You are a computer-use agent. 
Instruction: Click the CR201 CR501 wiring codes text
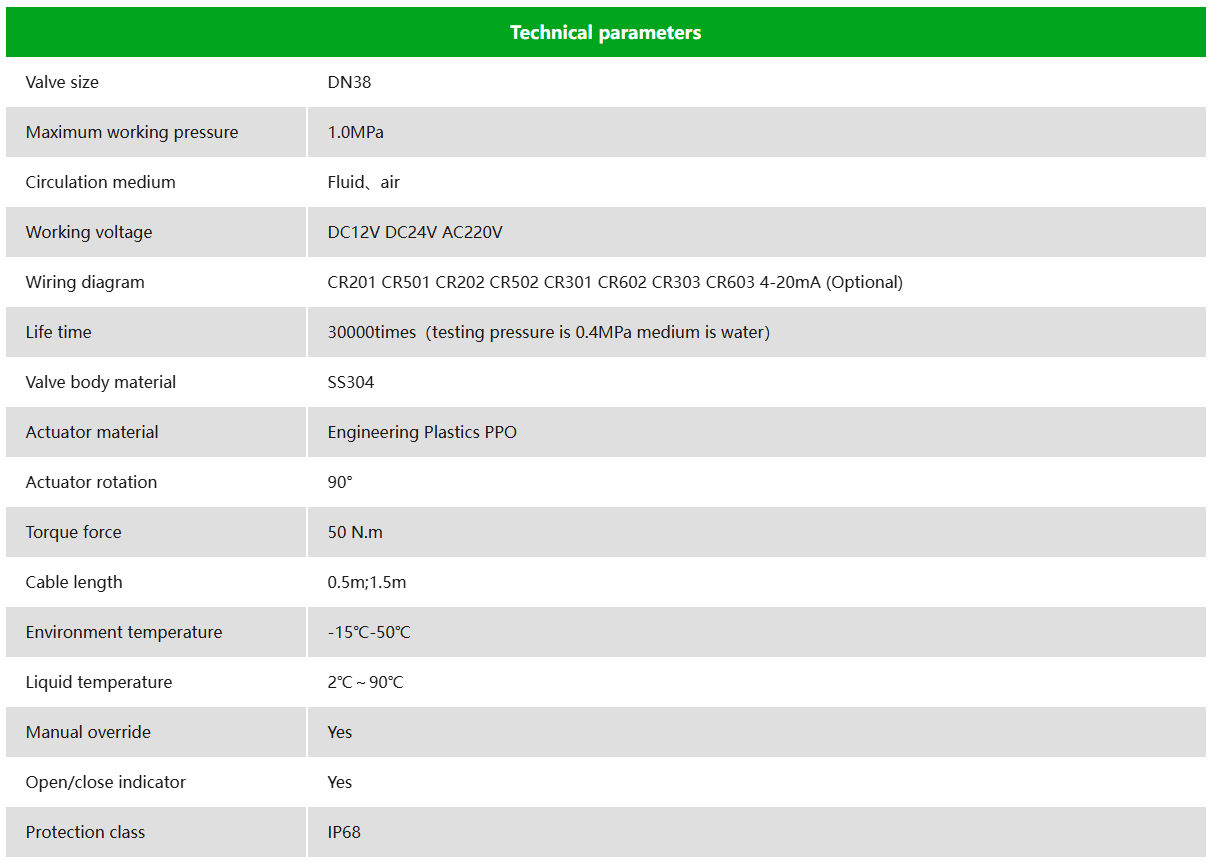[x=615, y=282]
